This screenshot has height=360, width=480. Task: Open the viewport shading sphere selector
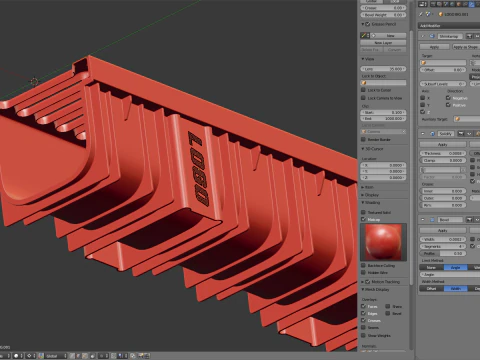pyautogui.click(x=17, y=356)
